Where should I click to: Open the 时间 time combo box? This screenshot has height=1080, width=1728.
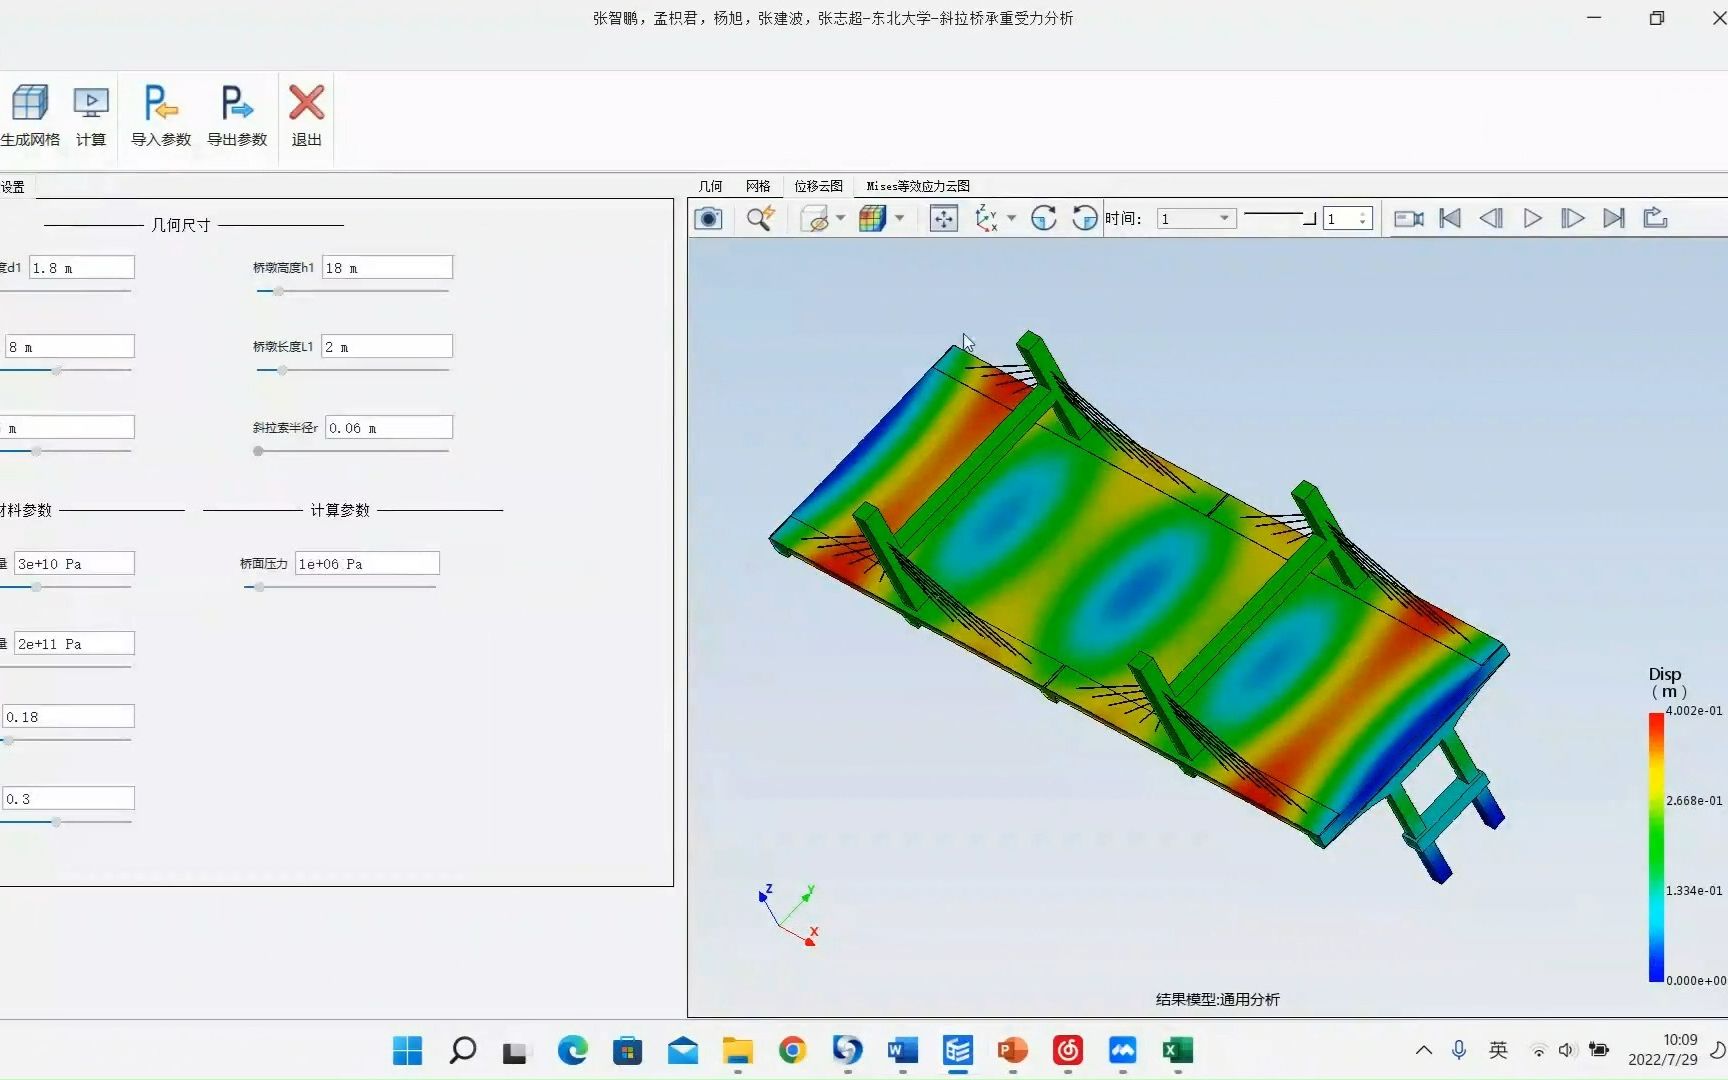click(x=1196, y=218)
